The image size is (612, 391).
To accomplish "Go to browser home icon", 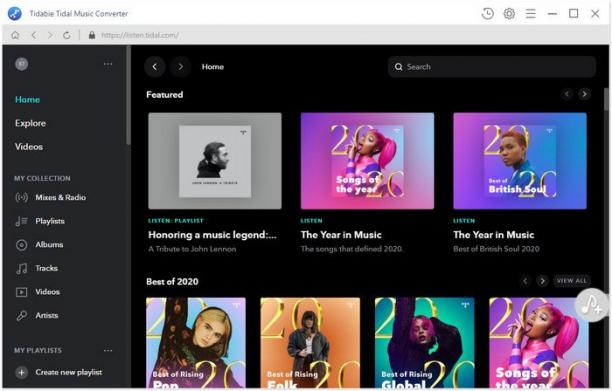I will pyautogui.click(x=15, y=35).
